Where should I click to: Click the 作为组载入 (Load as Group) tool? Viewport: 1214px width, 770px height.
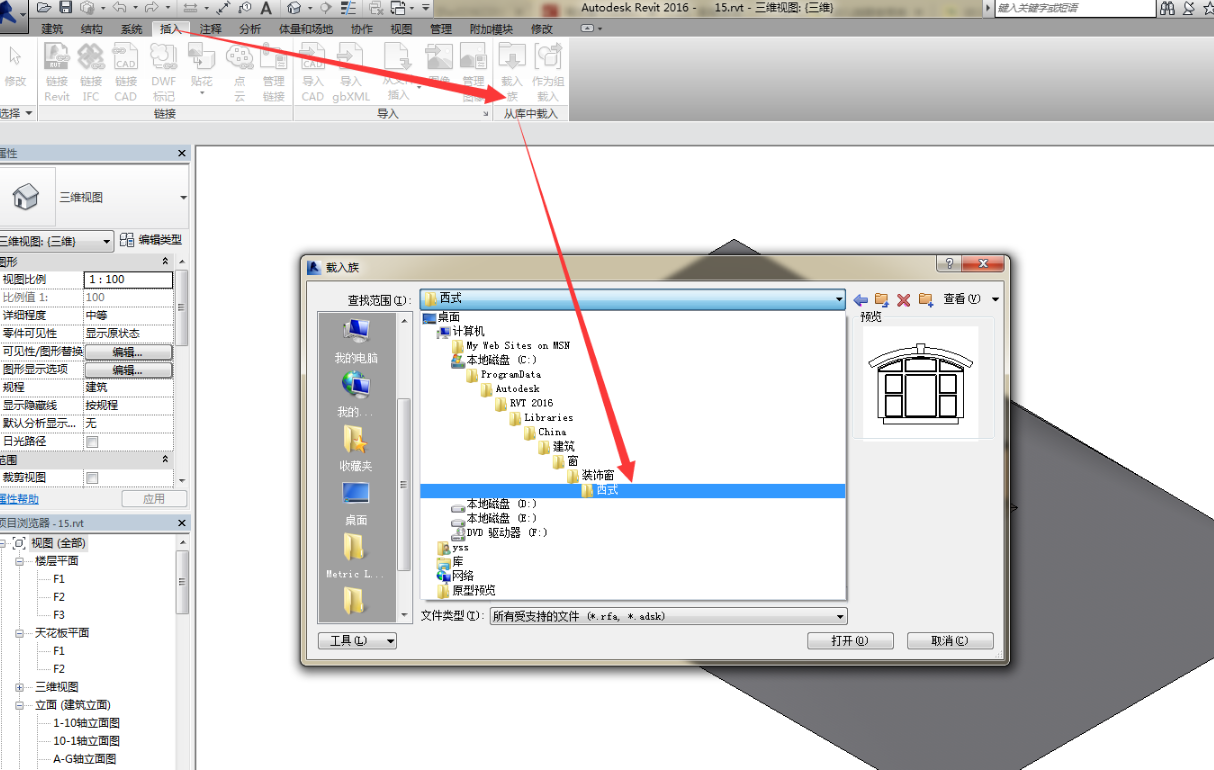548,73
